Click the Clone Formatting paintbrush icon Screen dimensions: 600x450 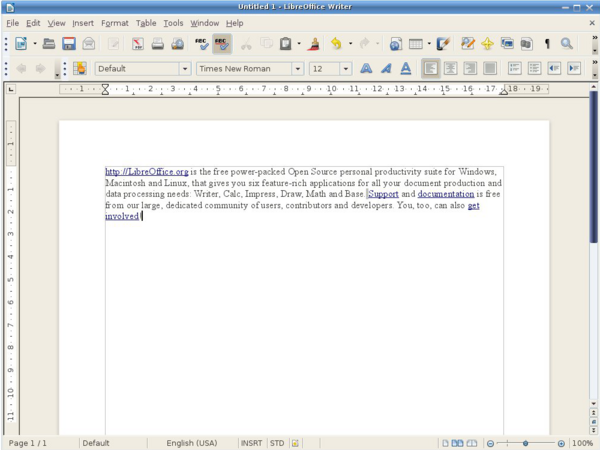pyautogui.click(x=313, y=44)
